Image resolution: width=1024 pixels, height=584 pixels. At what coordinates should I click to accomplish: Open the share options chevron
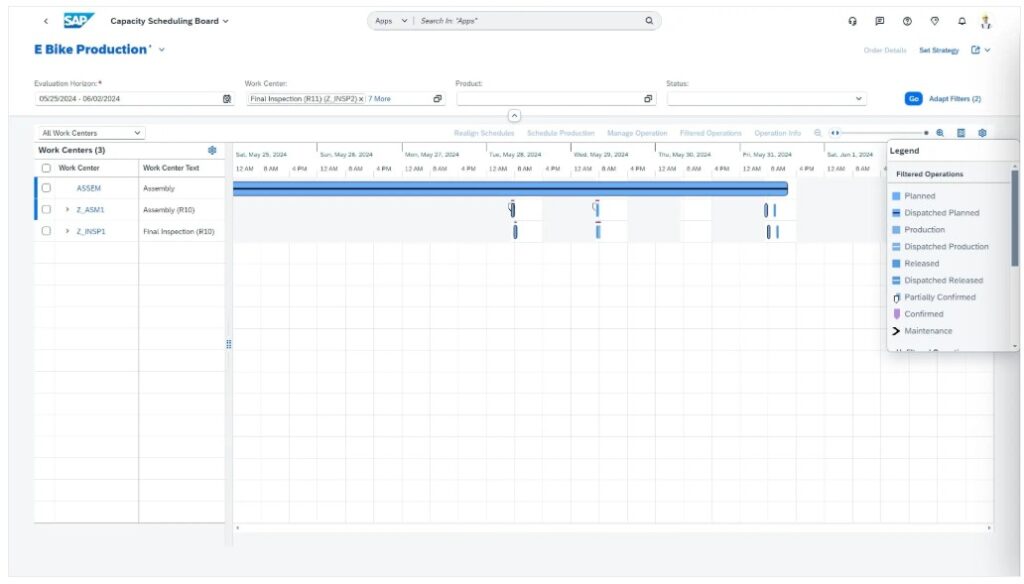pos(987,50)
